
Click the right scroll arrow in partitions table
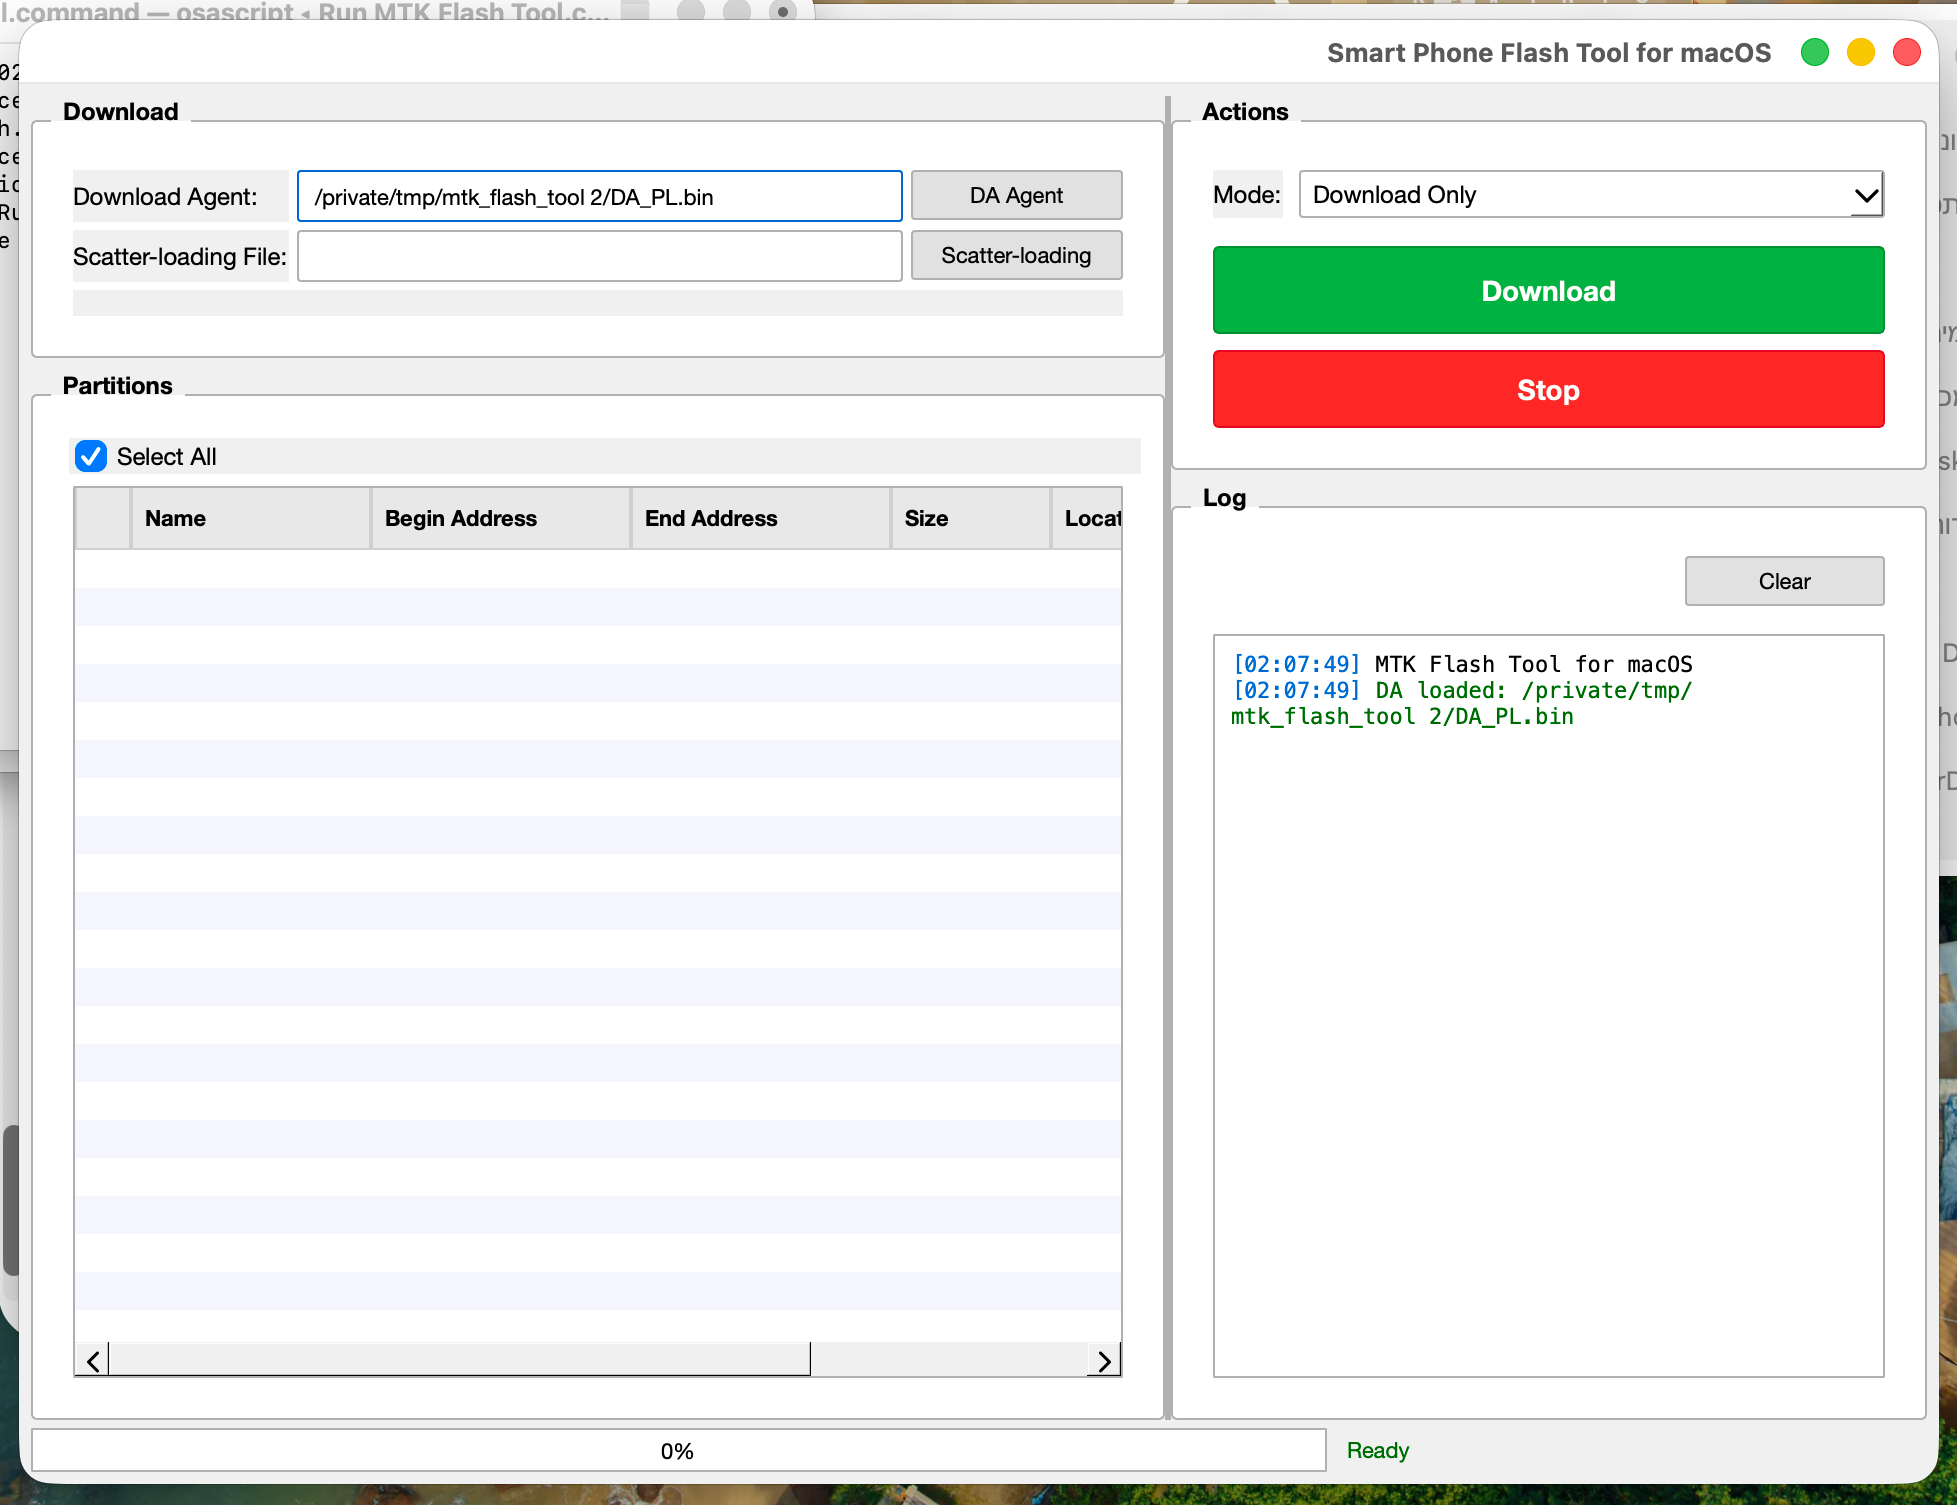click(1104, 1360)
